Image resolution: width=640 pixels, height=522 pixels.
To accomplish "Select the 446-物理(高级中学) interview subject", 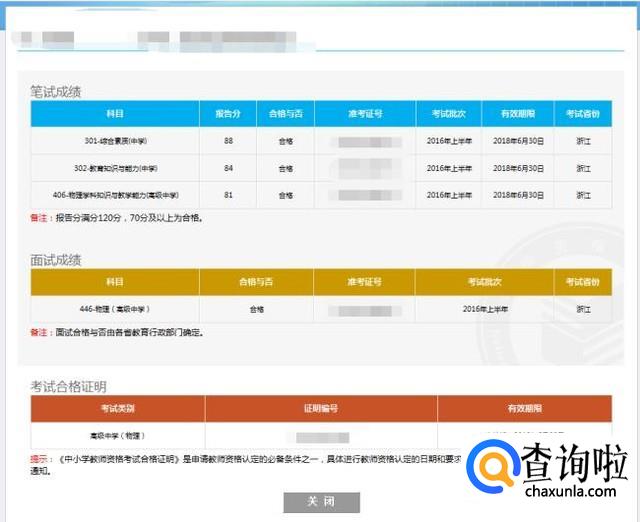I will [x=115, y=309].
